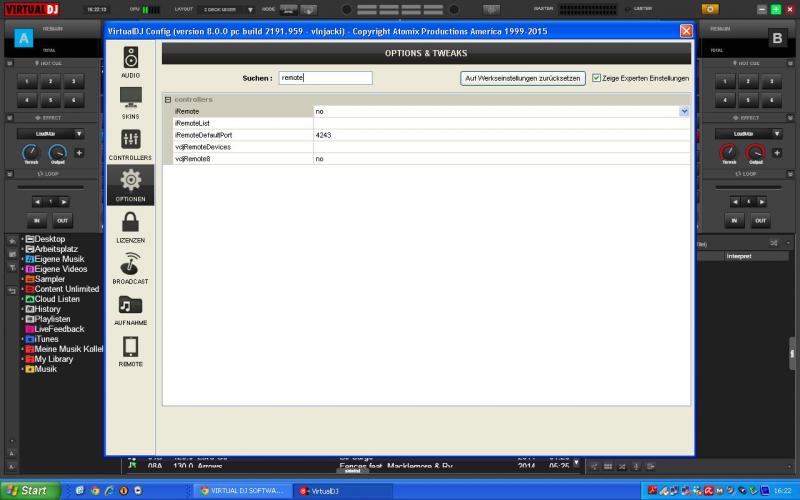Image resolution: width=800 pixels, height=500 pixels.
Task: Select the Optionen gear section
Action: point(131,185)
